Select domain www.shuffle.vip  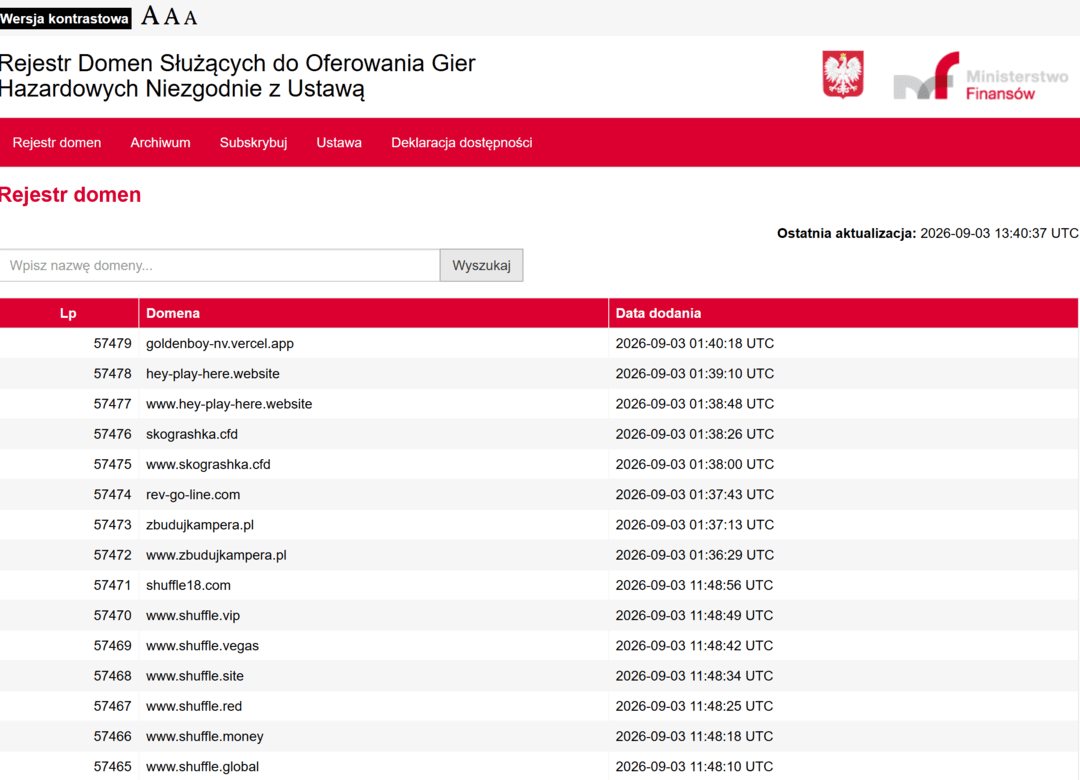pyautogui.click(x=193, y=616)
